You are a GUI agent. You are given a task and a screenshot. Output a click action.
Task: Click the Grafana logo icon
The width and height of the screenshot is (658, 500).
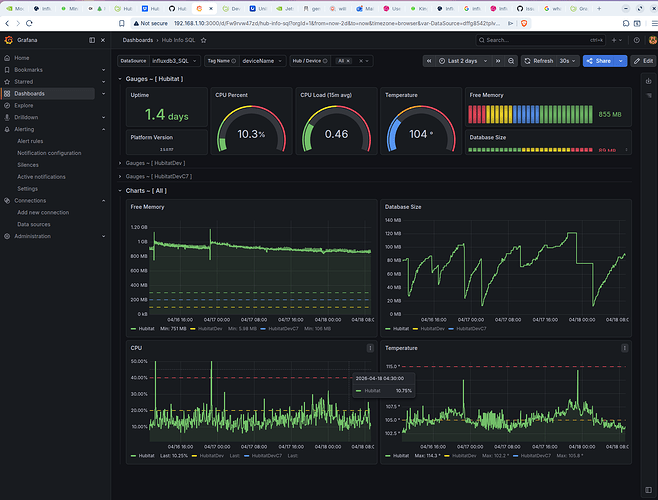click(x=8, y=41)
